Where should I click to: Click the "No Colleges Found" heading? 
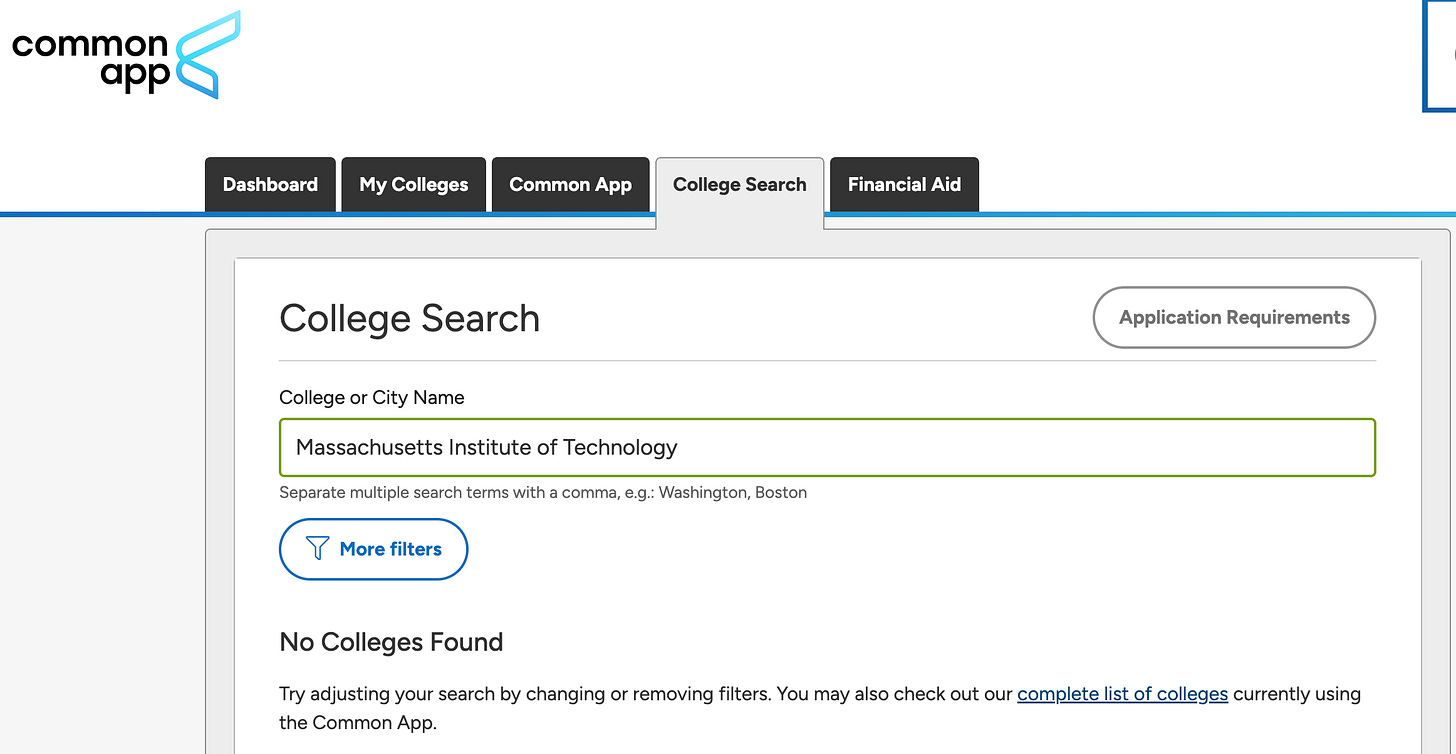[x=391, y=642]
